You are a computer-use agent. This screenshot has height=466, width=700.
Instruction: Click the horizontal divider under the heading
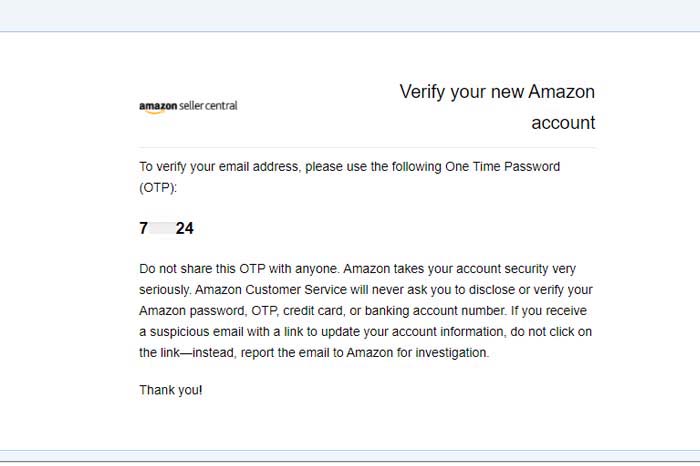pos(367,148)
